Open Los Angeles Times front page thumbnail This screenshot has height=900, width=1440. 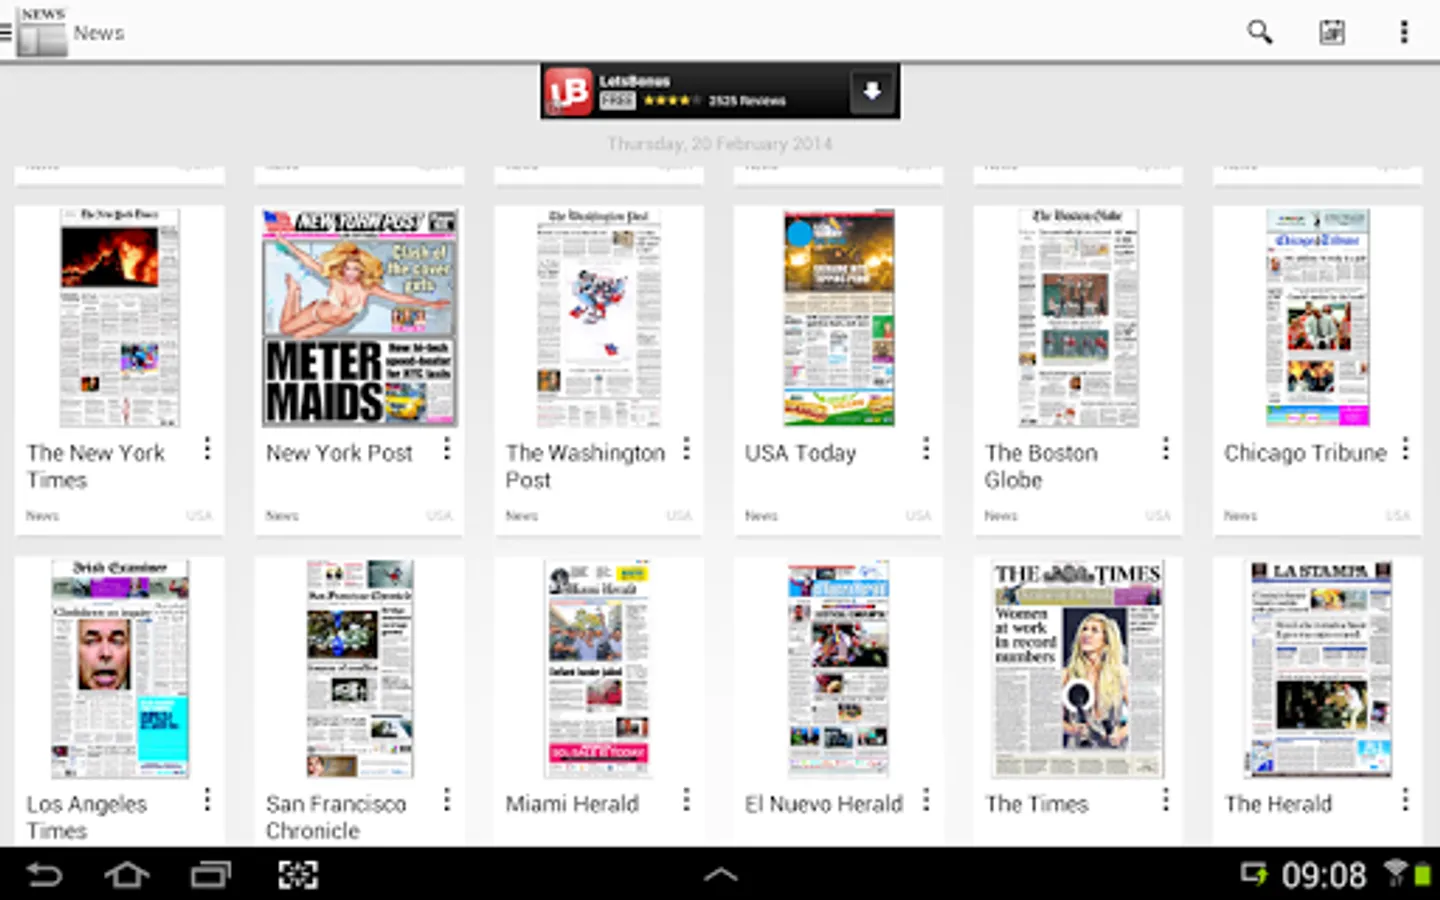[x=120, y=669]
